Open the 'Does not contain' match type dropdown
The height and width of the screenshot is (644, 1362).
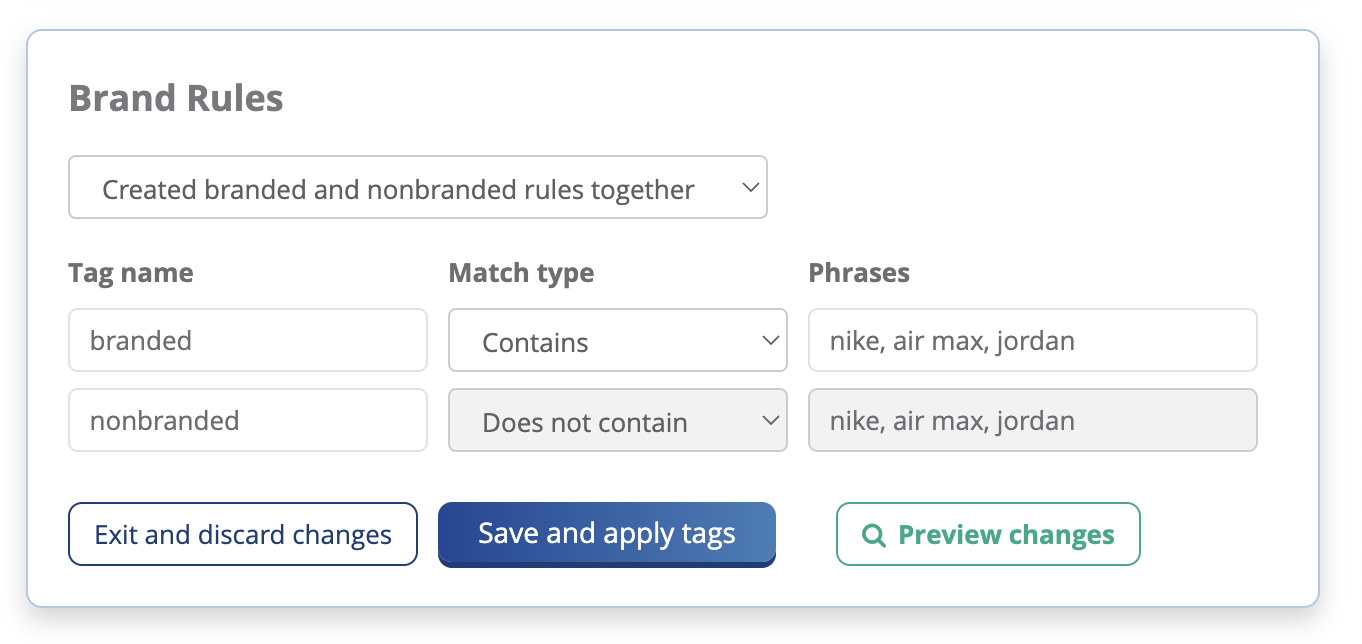pyautogui.click(x=617, y=421)
